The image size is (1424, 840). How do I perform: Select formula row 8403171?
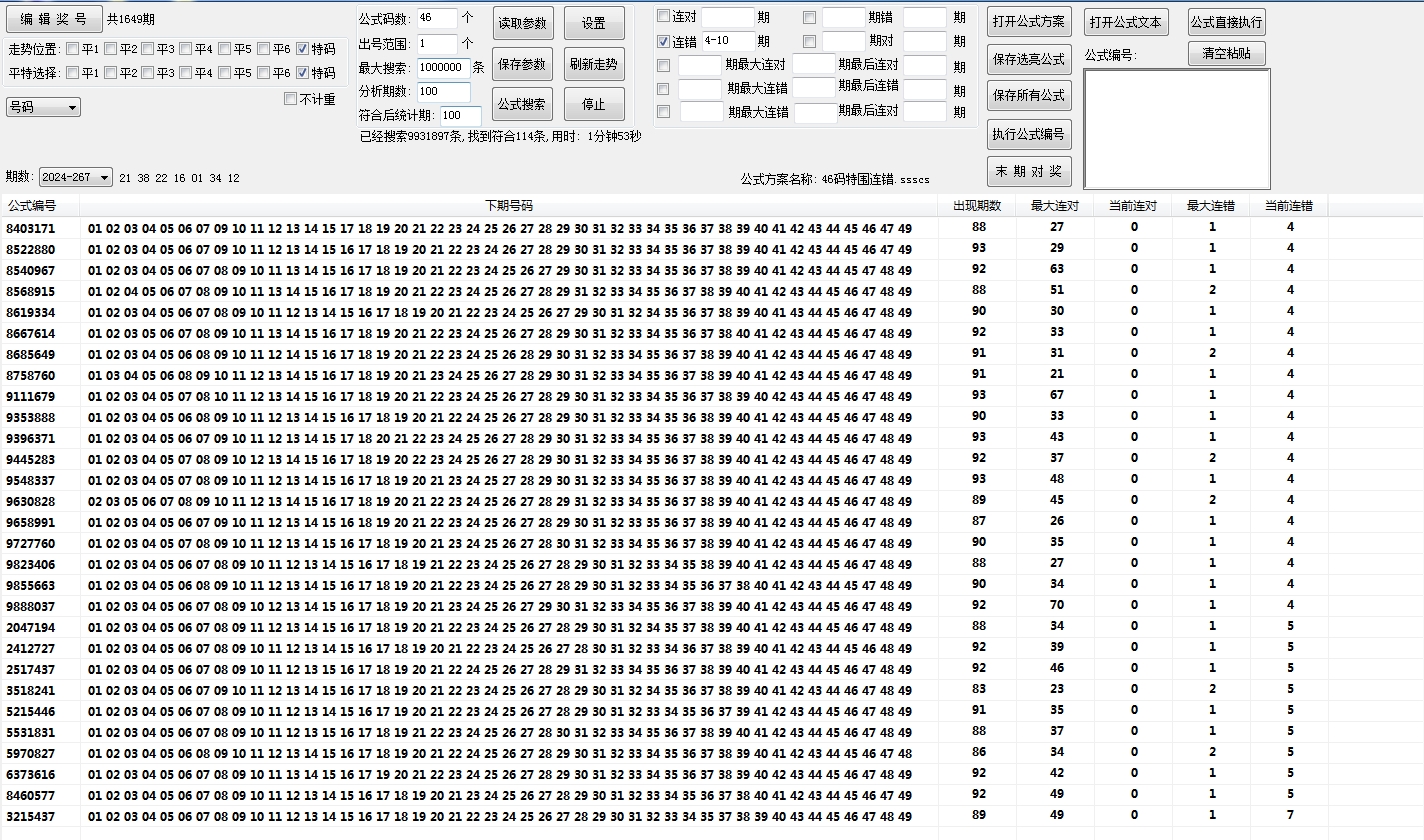pos(31,228)
